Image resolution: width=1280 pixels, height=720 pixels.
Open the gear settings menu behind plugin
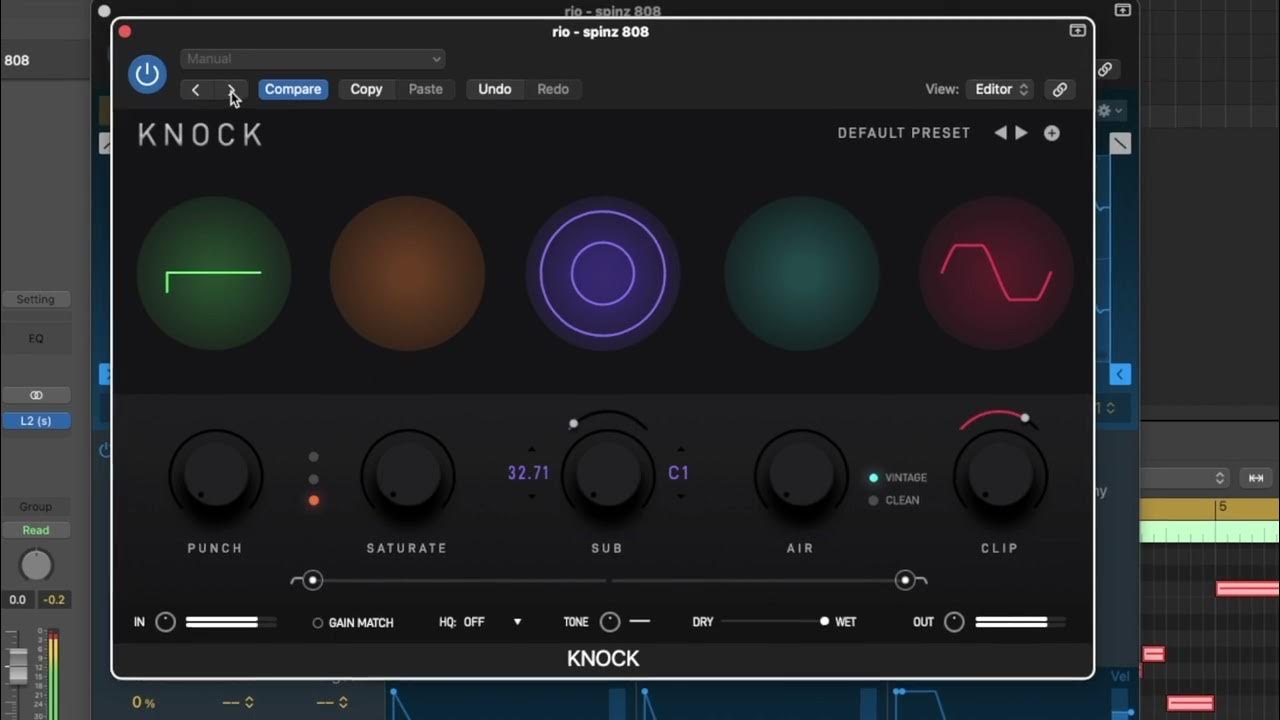point(1110,111)
